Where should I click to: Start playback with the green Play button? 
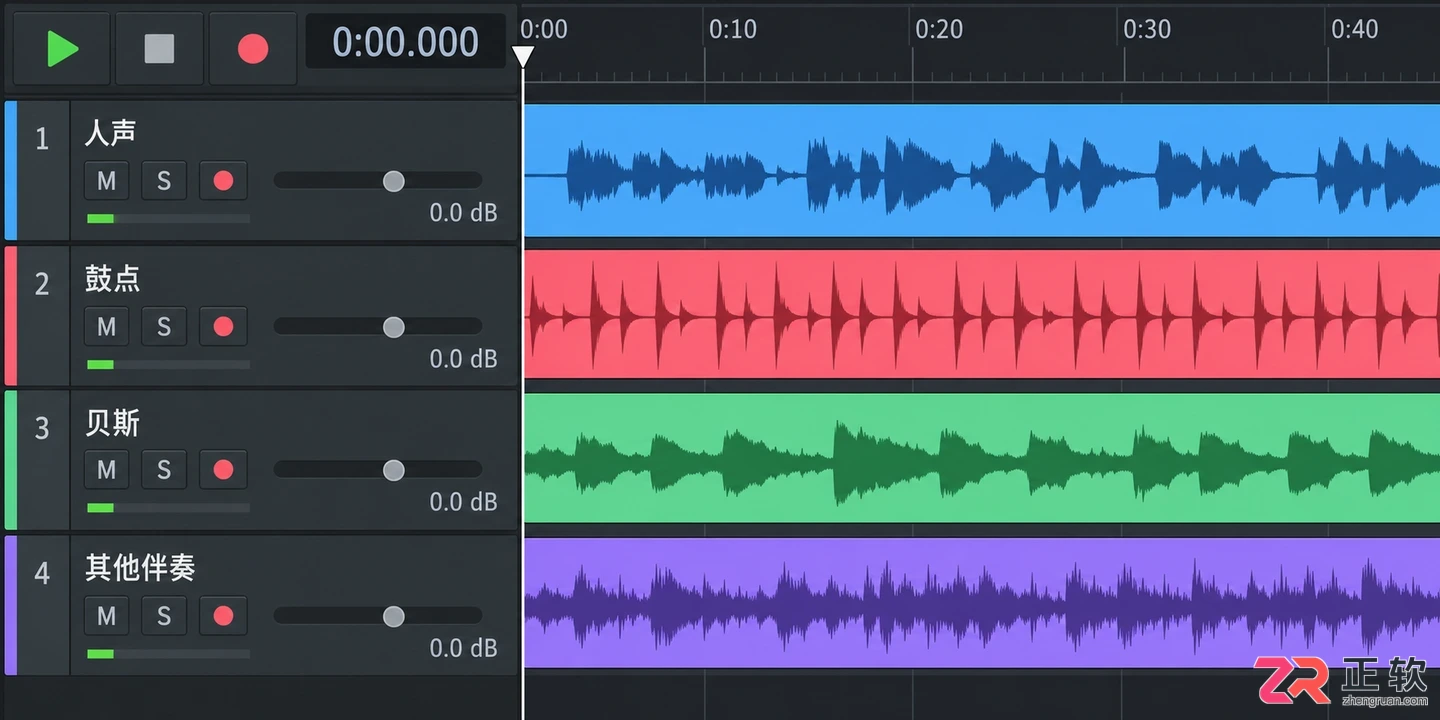(62, 48)
